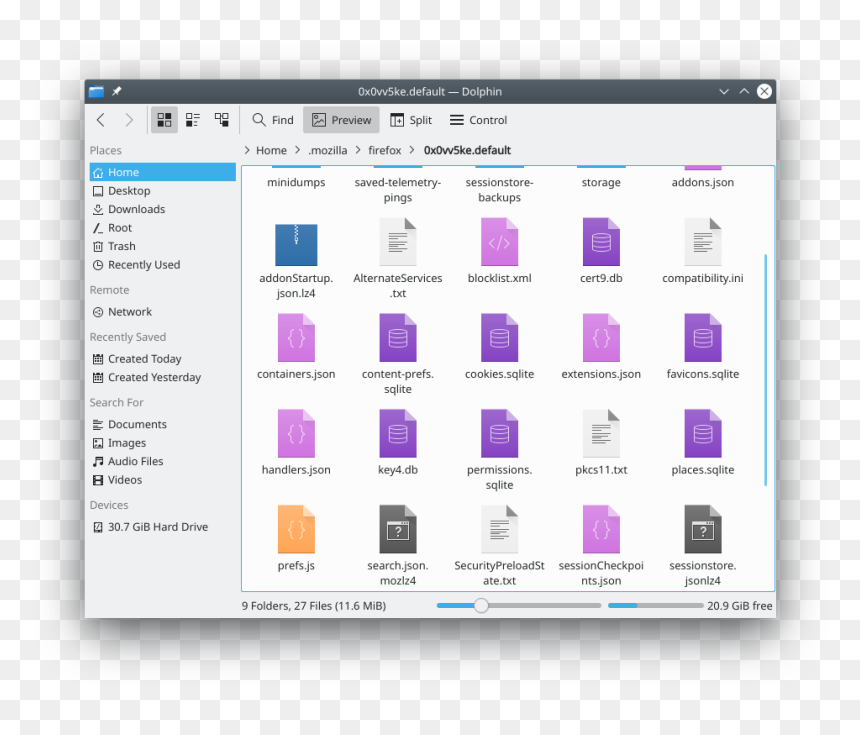Image resolution: width=860 pixels, height=735 pixels.
Task: Click 0x0vv5ke.default breadcrumb segment
Action: 467,150
